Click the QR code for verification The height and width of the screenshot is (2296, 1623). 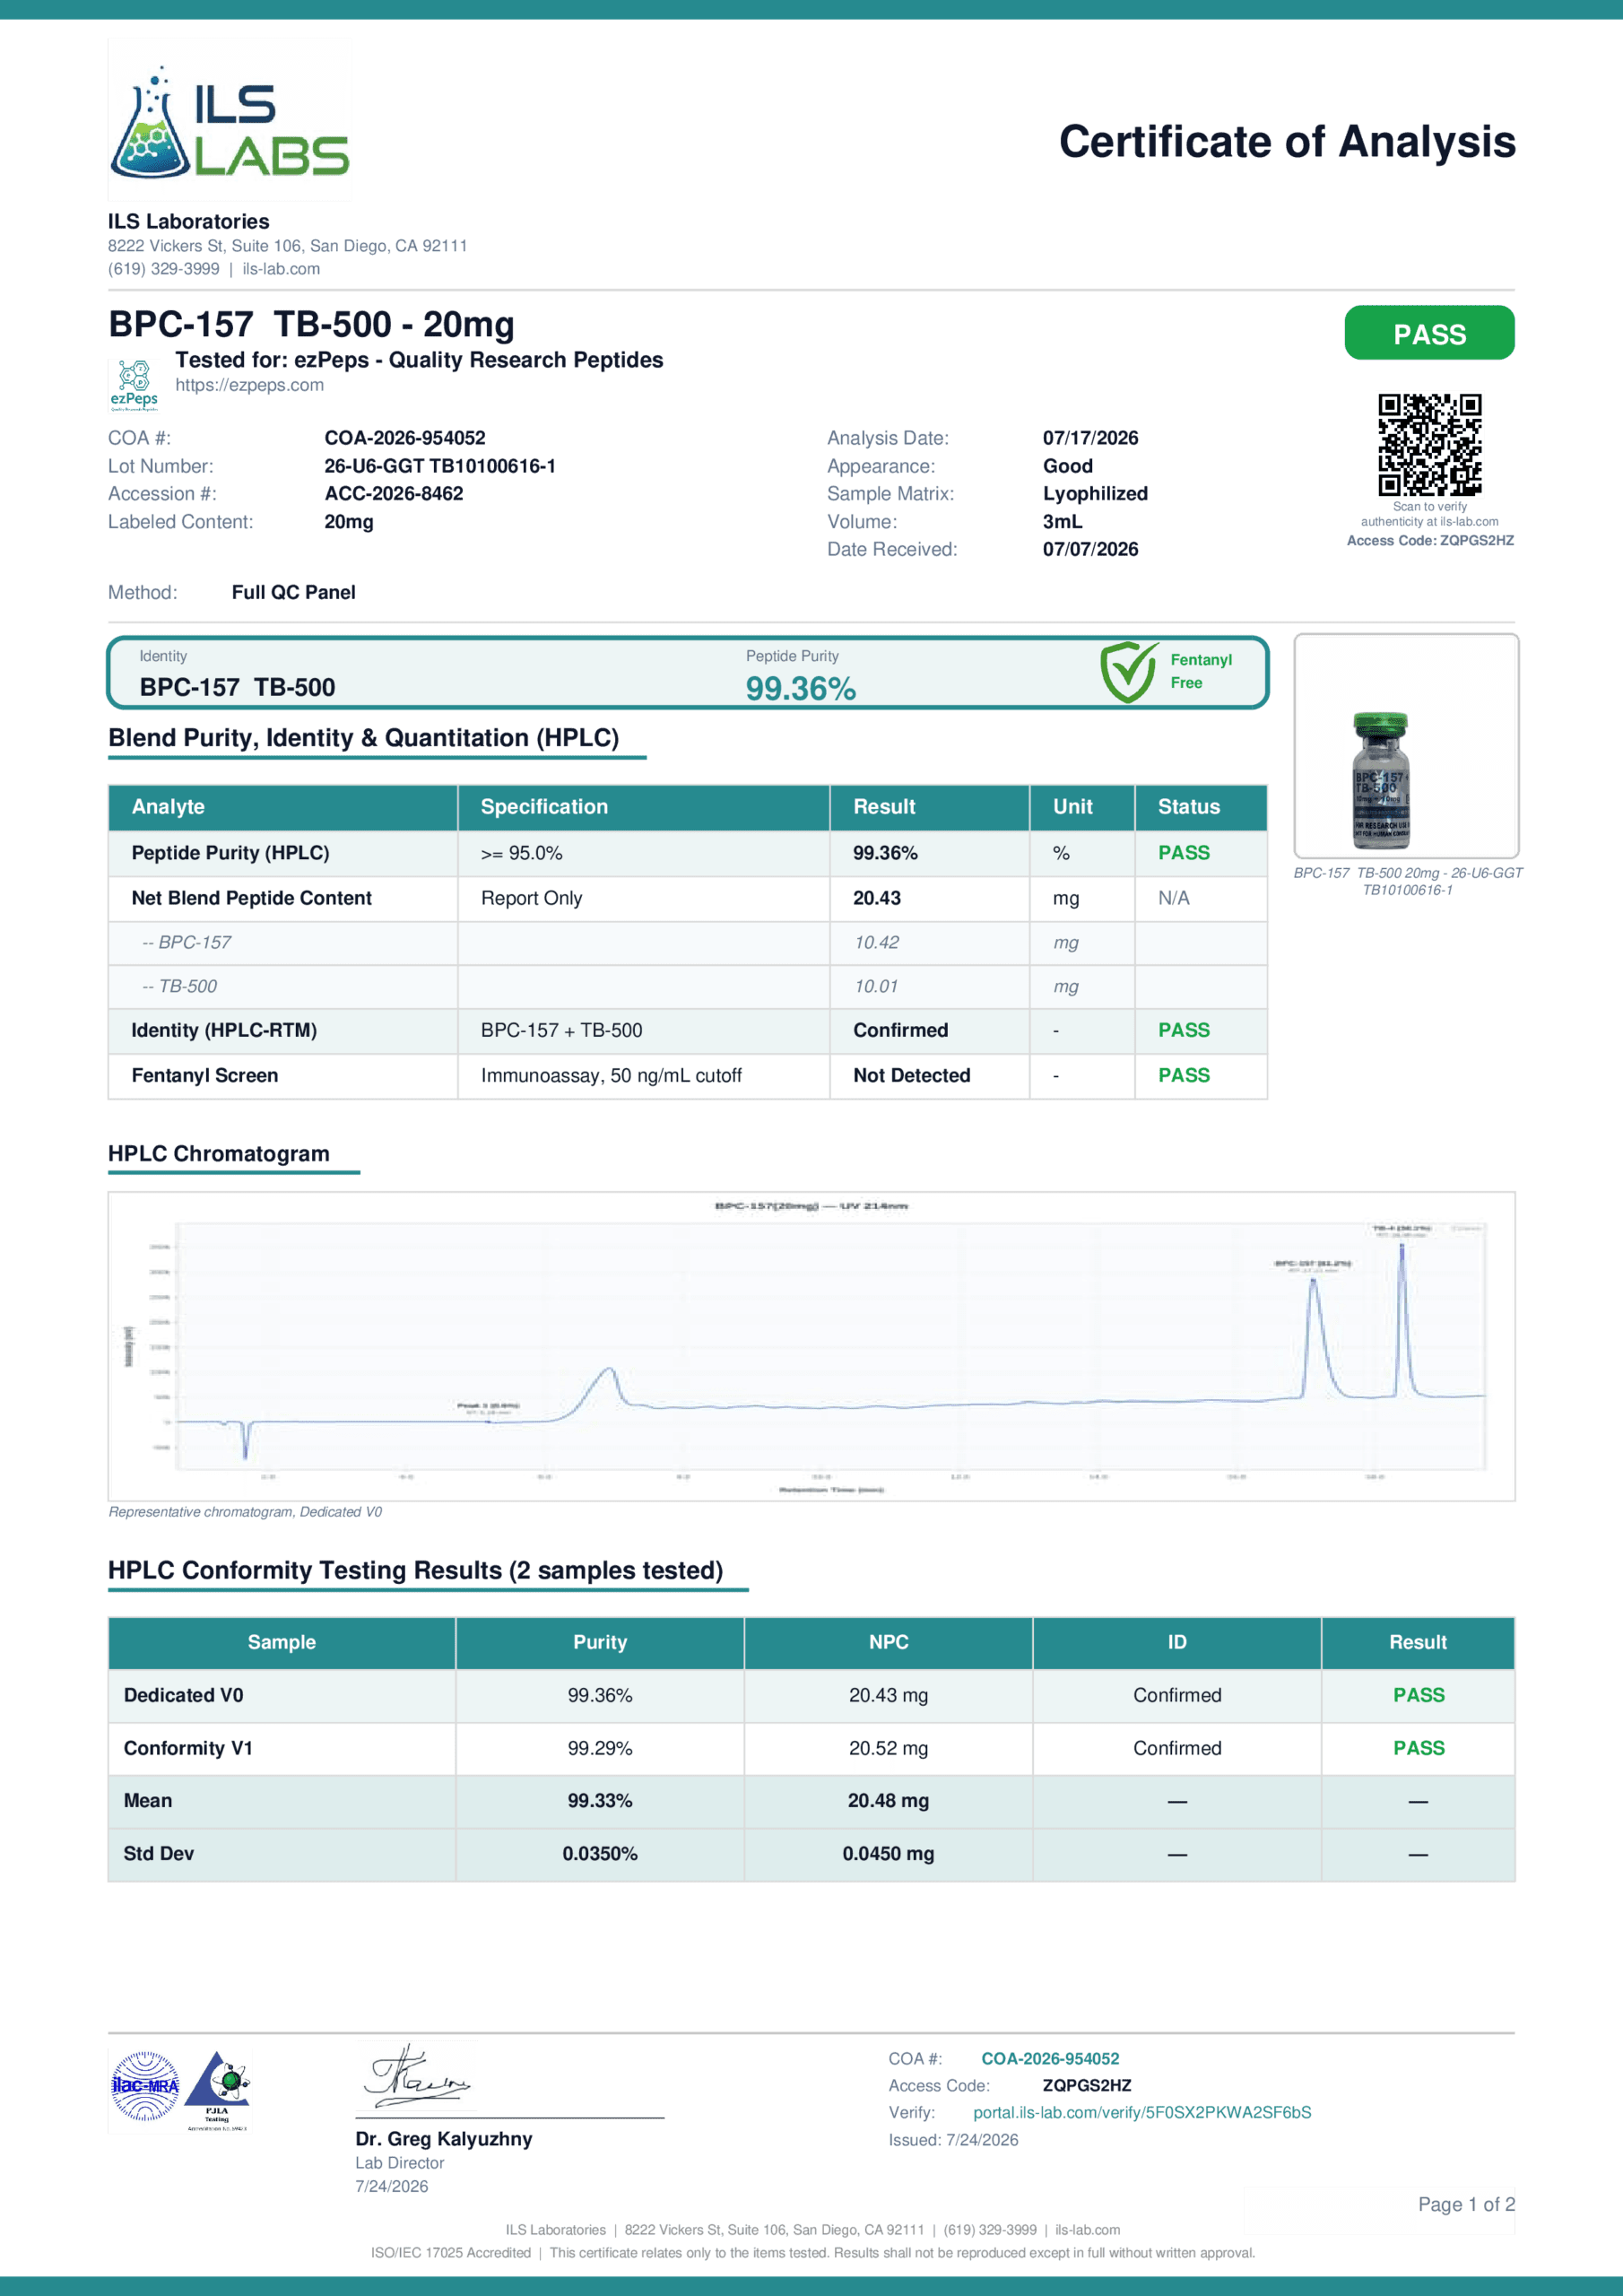1429,444
